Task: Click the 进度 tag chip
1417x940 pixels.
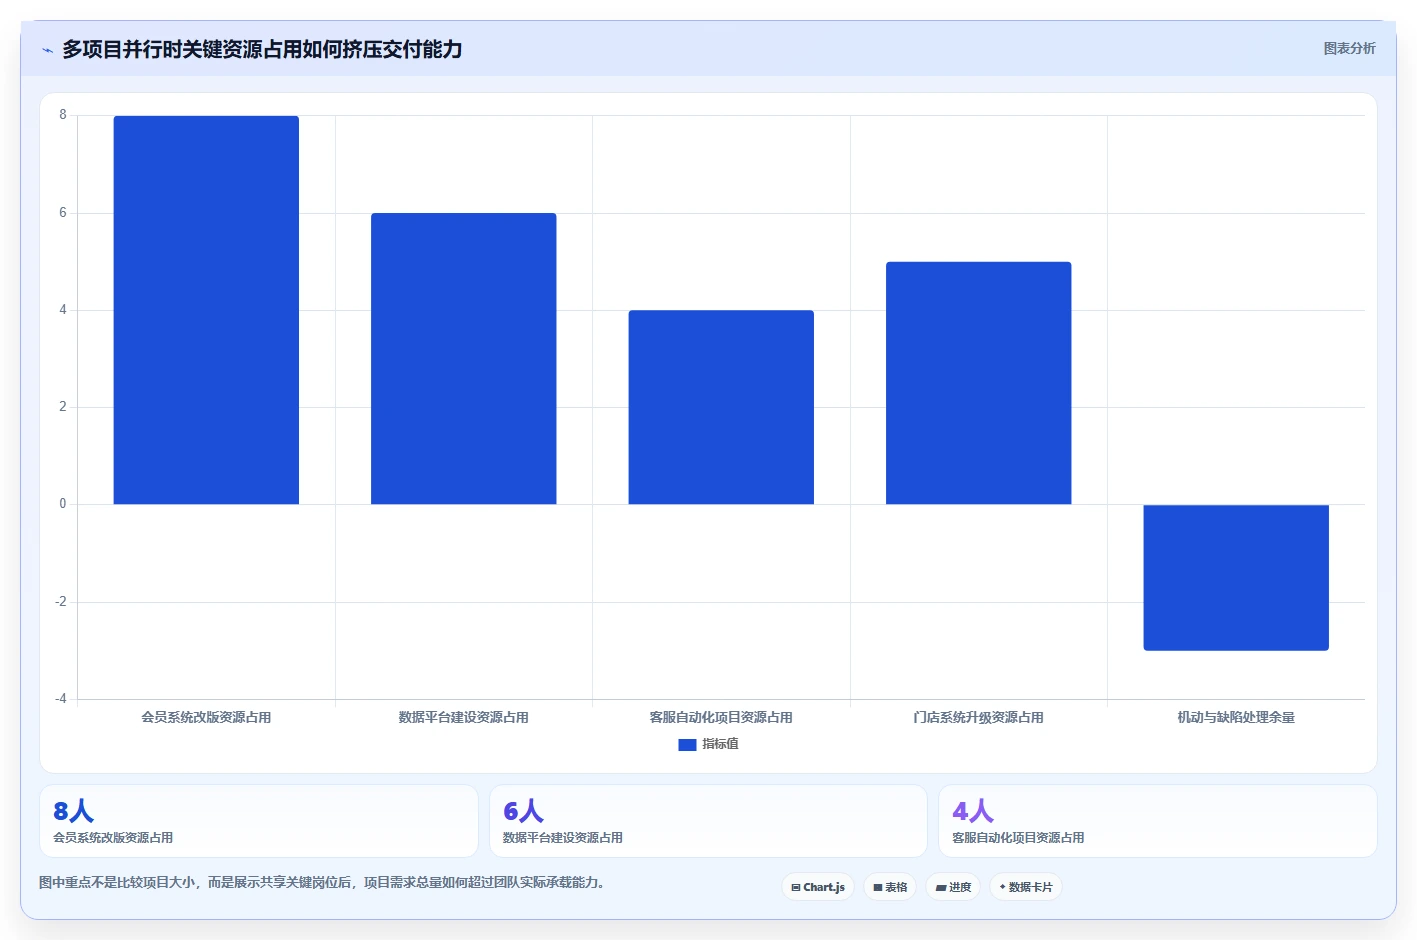Action: [x=953, y=887]
